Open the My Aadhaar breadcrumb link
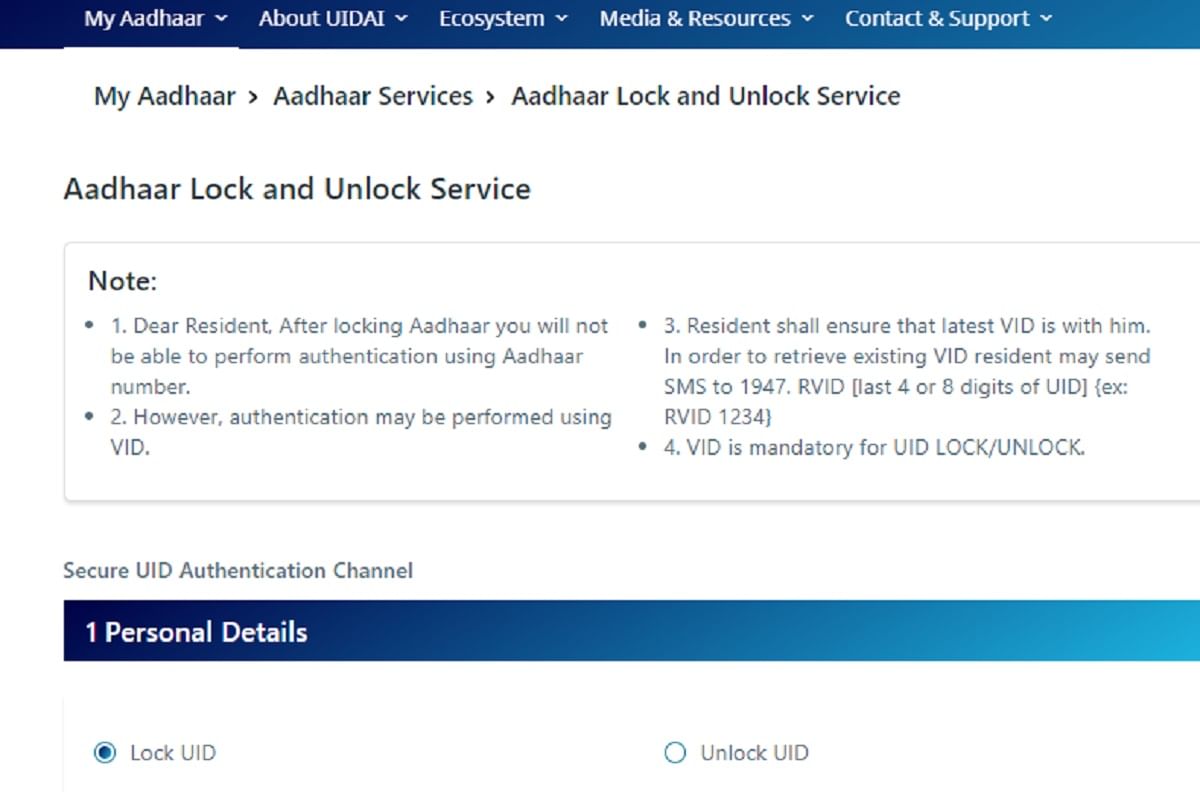 pos(164,96)
